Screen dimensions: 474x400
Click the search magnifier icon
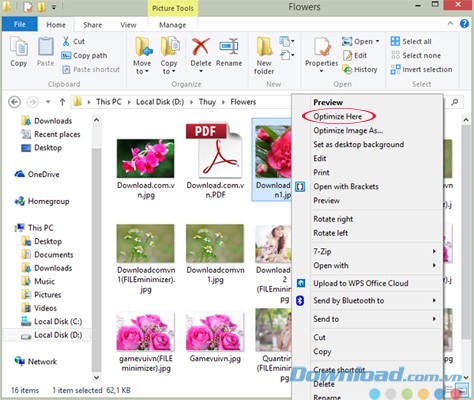point(455,102)
